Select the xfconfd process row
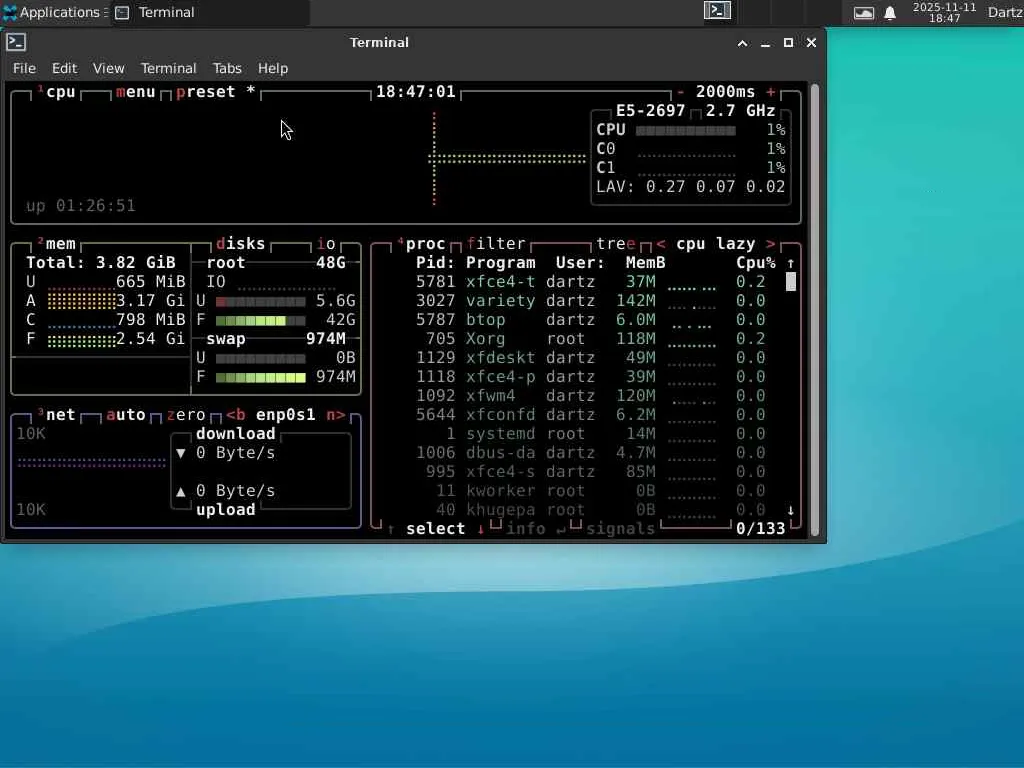The image size is (1024, 768). click(x=583, y=415)
